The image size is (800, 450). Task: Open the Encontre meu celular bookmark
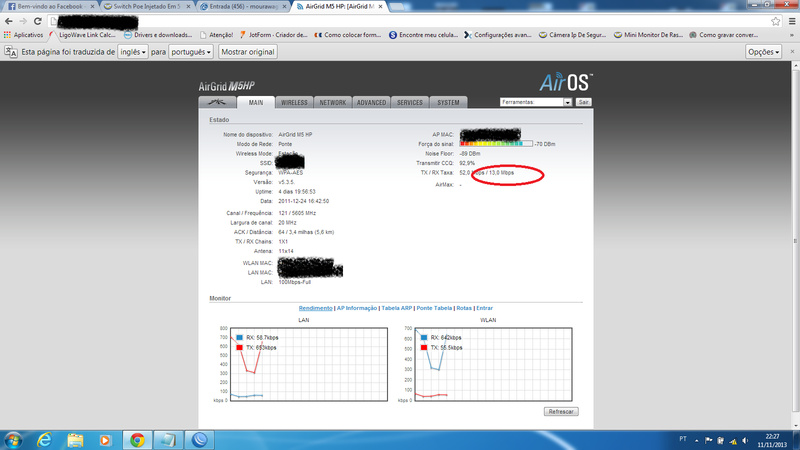pos(423,35)
